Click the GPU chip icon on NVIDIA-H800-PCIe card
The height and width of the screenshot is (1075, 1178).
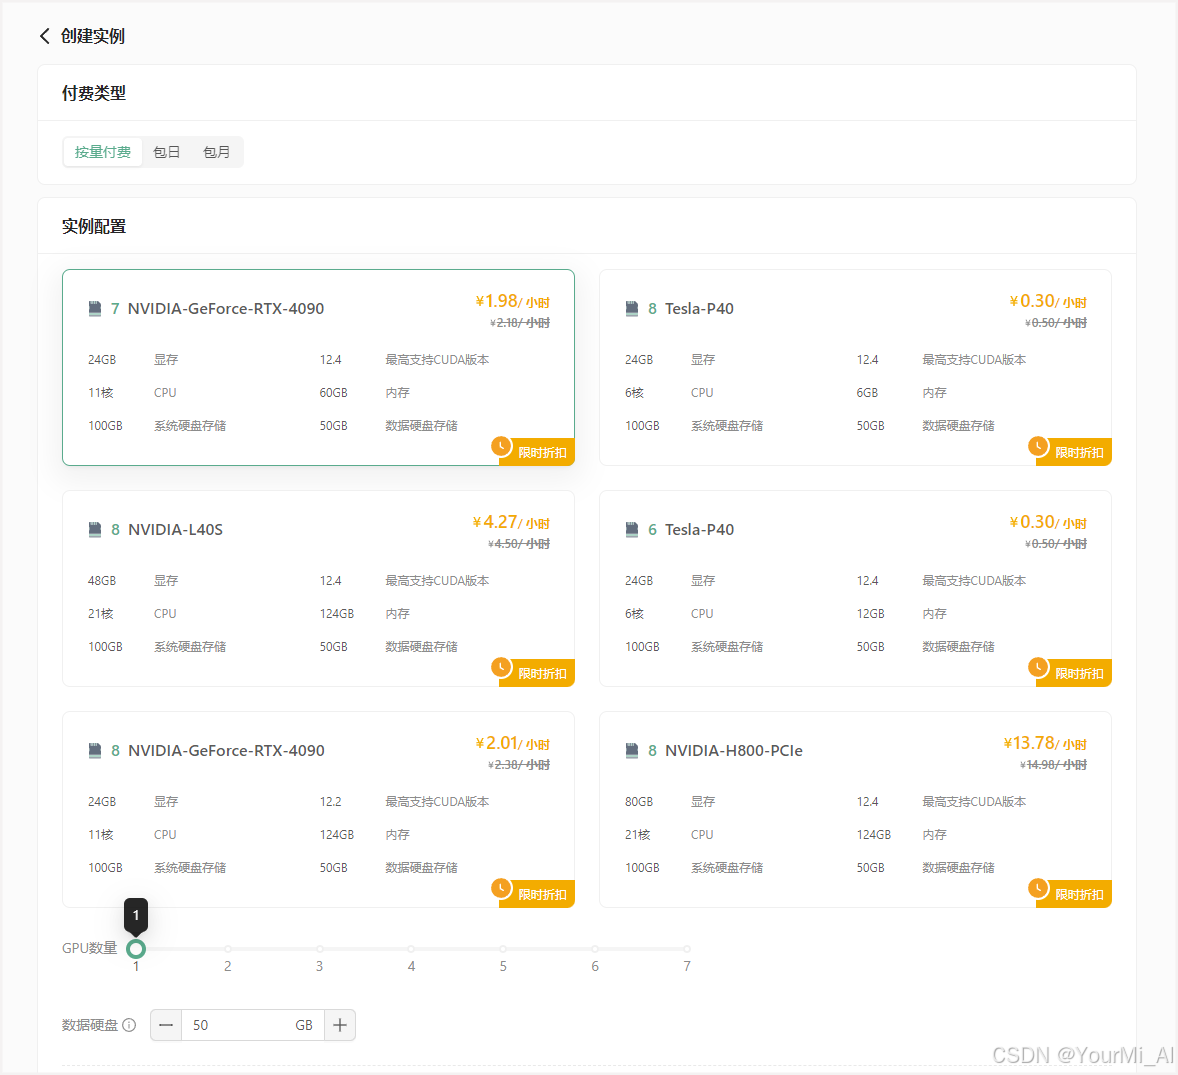tap(632, 750)
